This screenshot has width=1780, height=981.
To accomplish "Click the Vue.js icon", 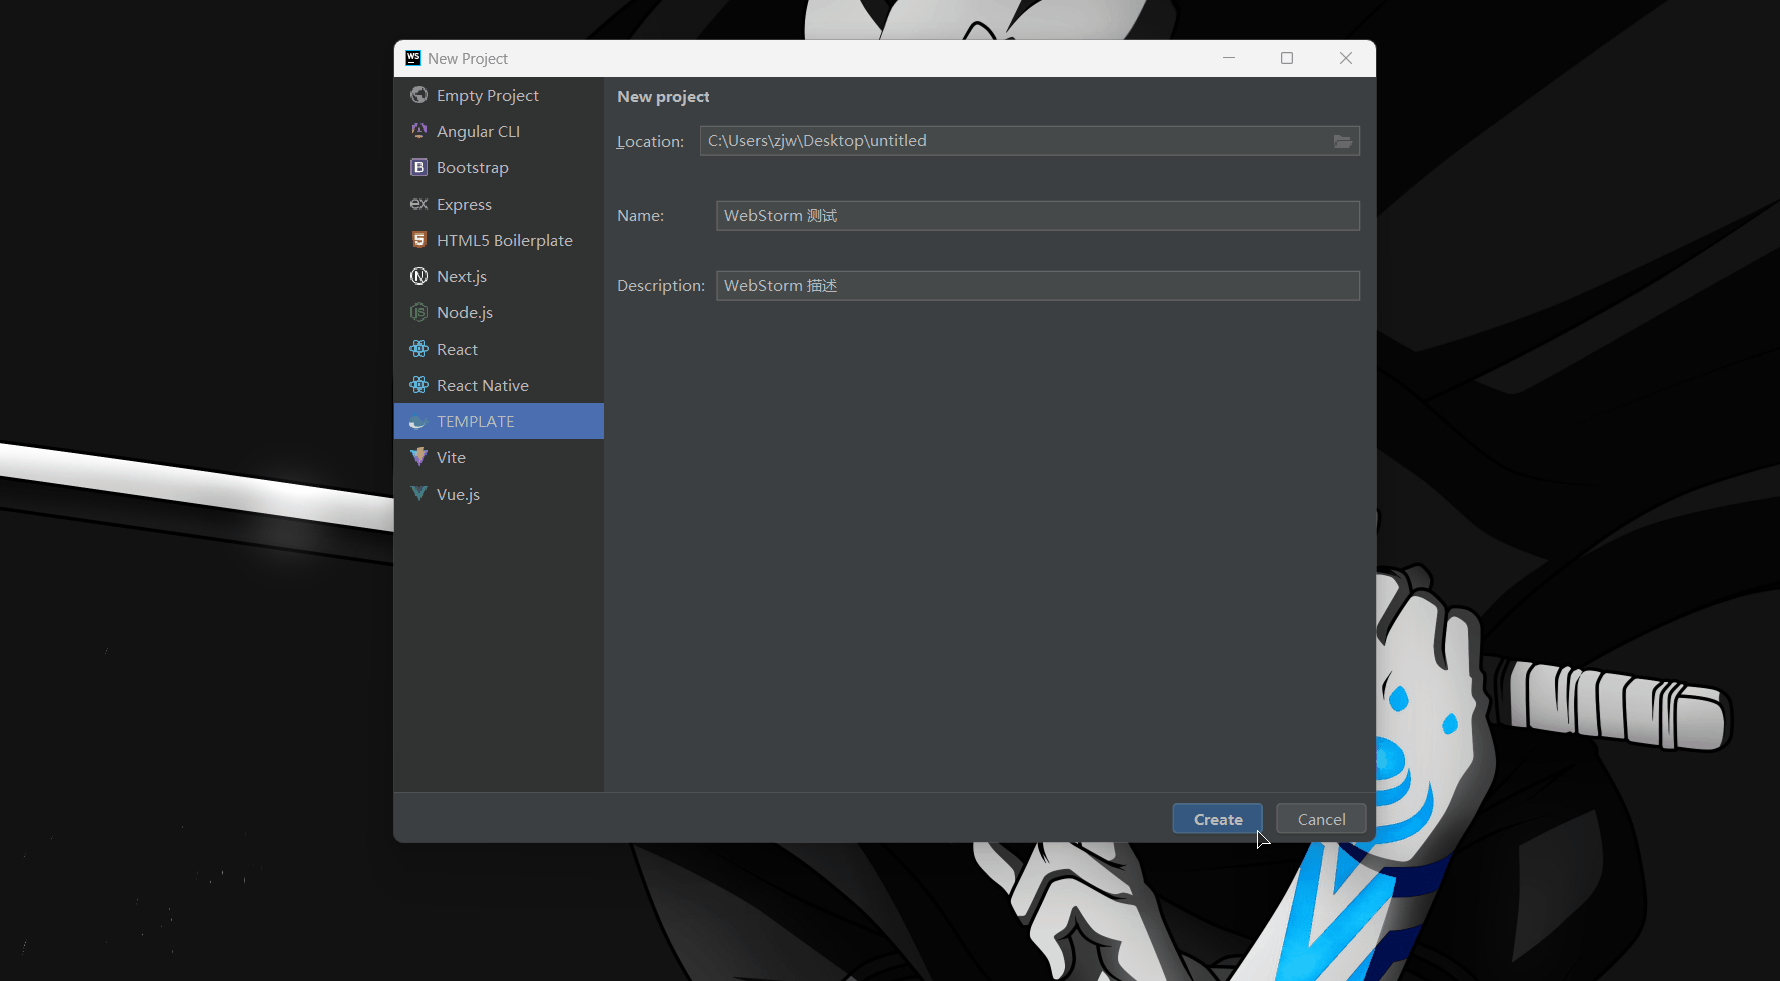I will click(419, 494).
